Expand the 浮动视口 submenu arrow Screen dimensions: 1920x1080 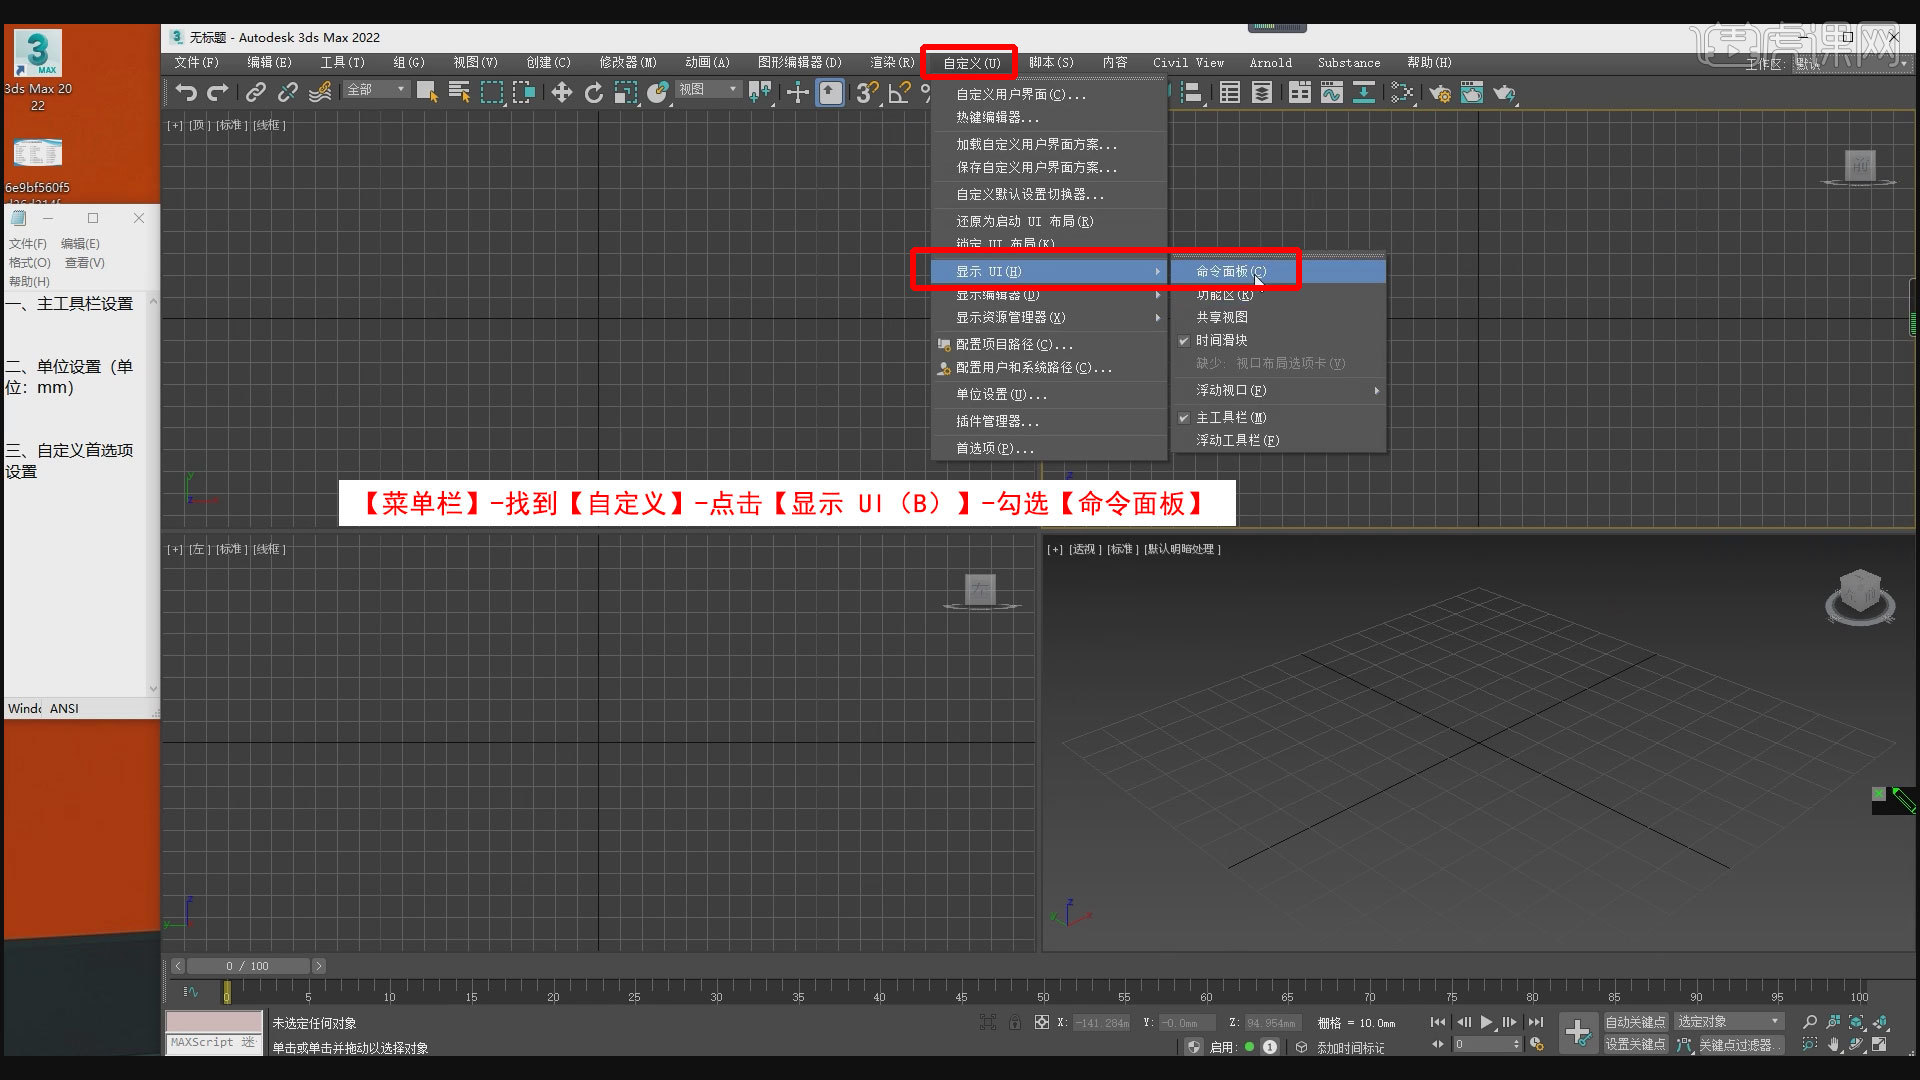[1377, 390]
